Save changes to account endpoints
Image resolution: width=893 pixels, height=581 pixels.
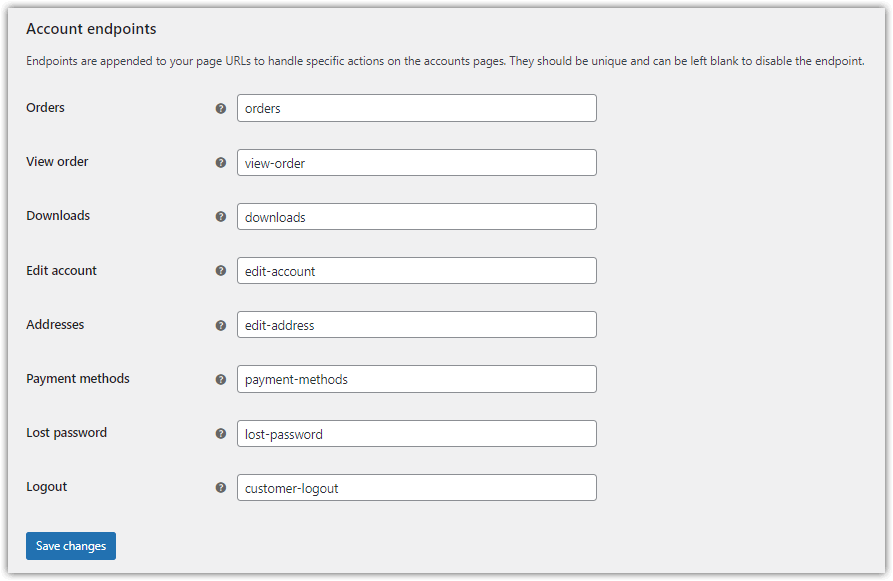coord(71,546)
